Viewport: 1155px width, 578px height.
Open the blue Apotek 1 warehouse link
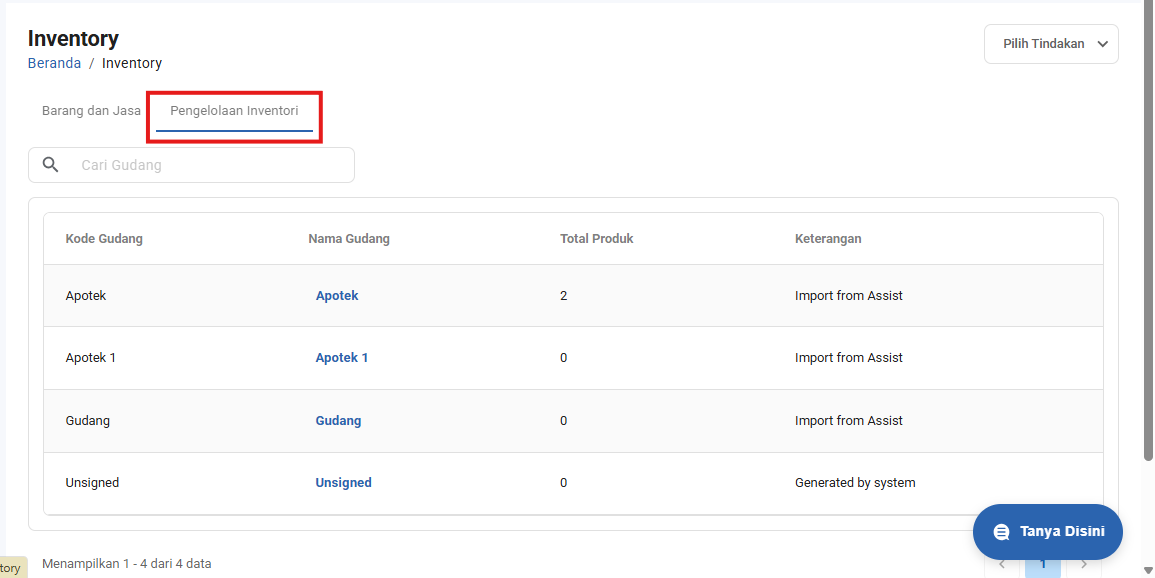(x=342, y=358)
